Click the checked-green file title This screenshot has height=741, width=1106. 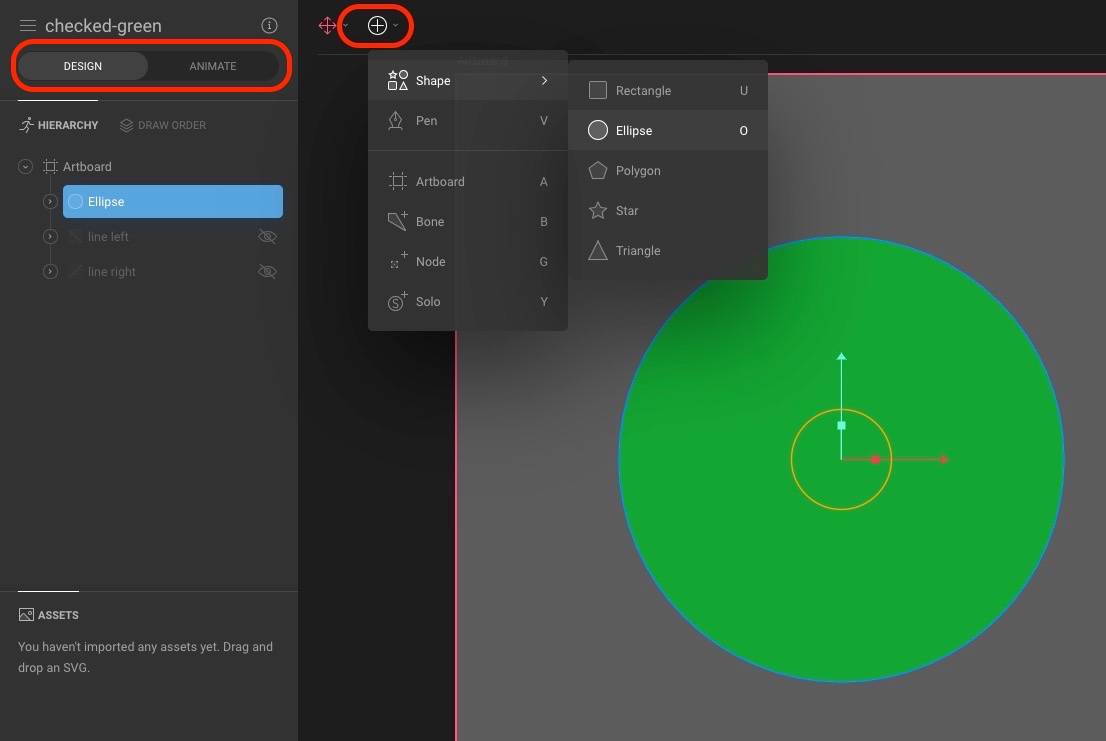[x=103, y=25]
